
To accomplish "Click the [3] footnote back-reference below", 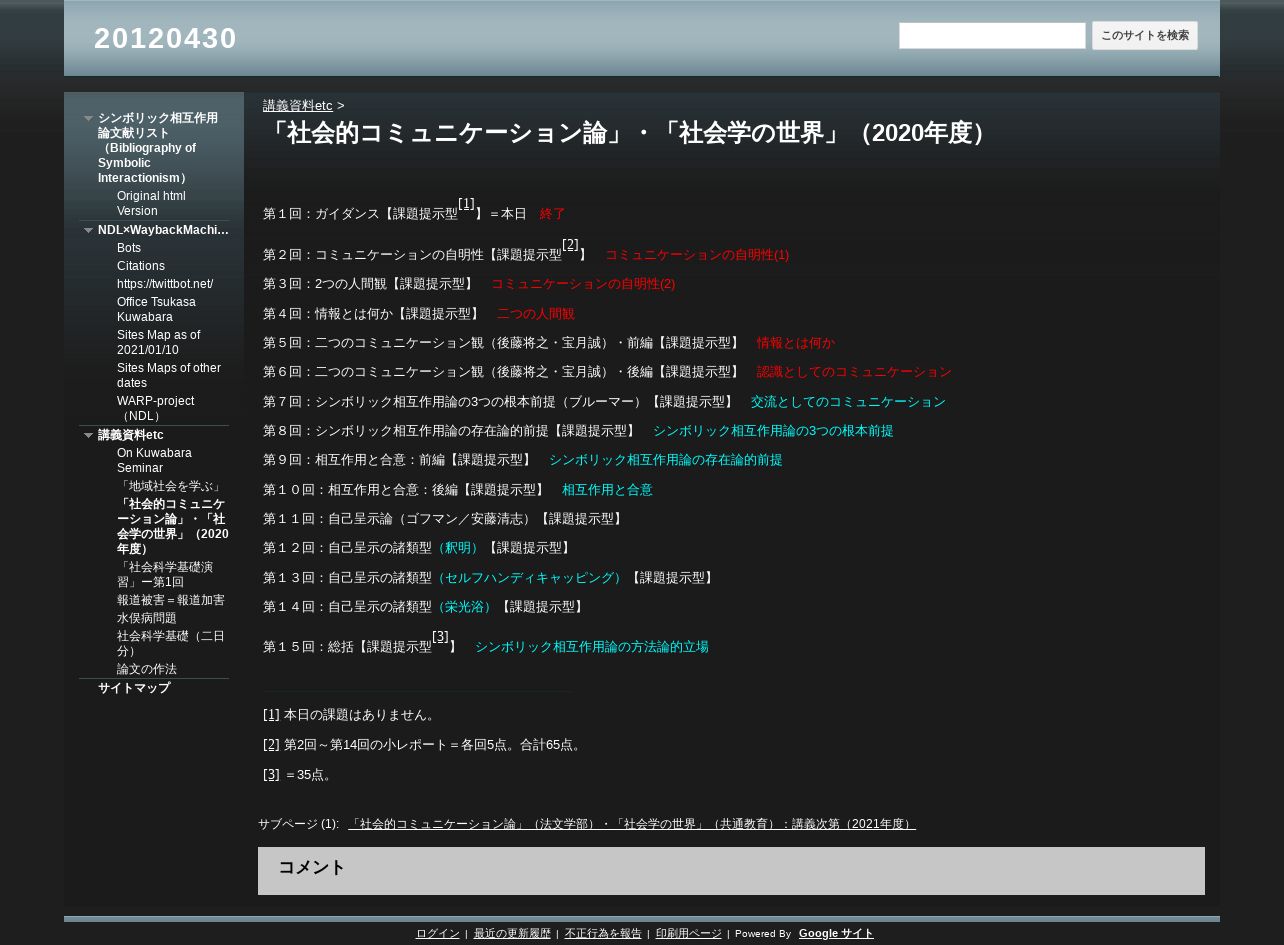I will [x=271, y=774].
